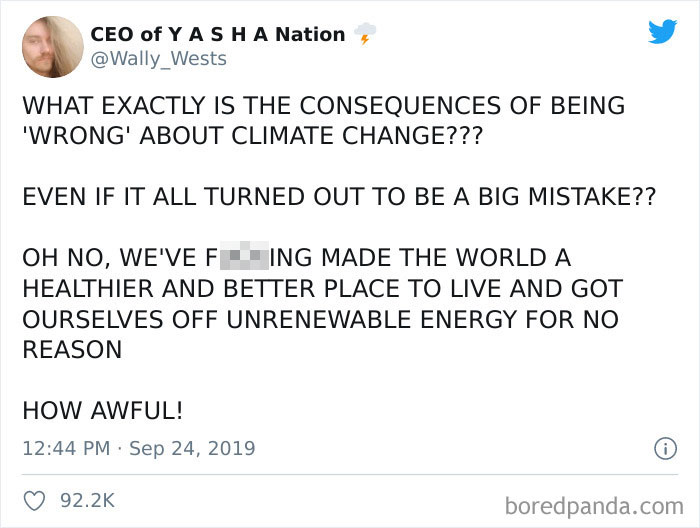This screenshot has width=700, height=528.
Task: Click the Twitter bird logo
Action: pyautogui.click(x=661, y=31)
